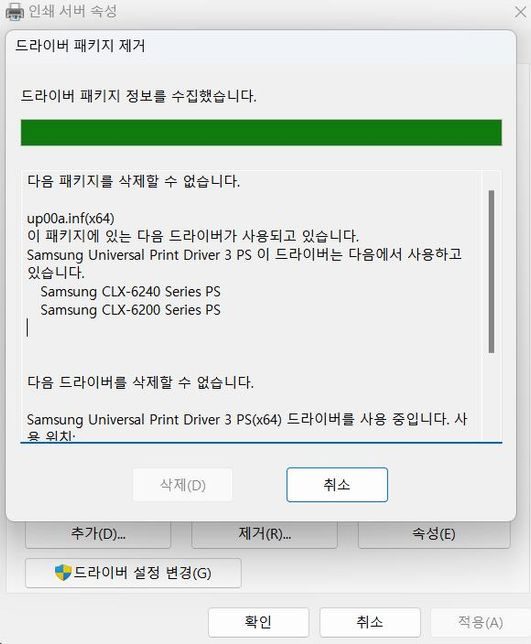Viewport: 531px width, 644px height.
Task: Confirm with the 확인 button
Action: tap(258, 622)
